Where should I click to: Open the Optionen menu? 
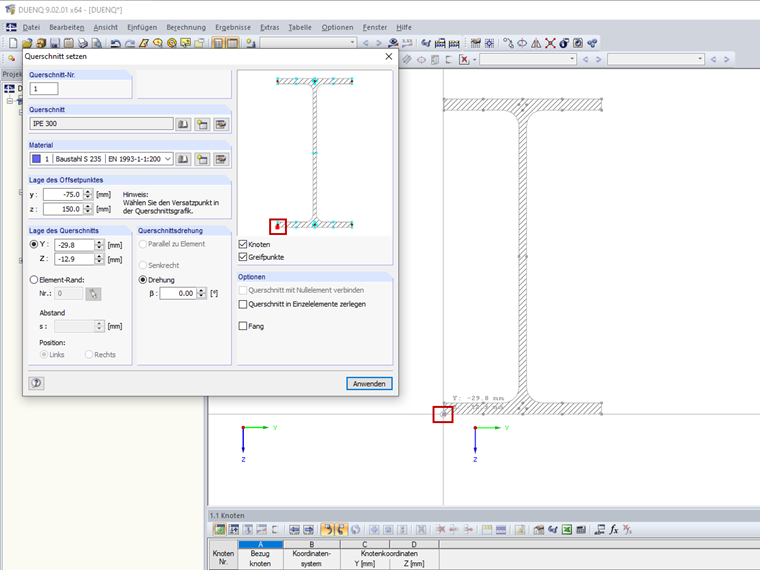point(337,27)
